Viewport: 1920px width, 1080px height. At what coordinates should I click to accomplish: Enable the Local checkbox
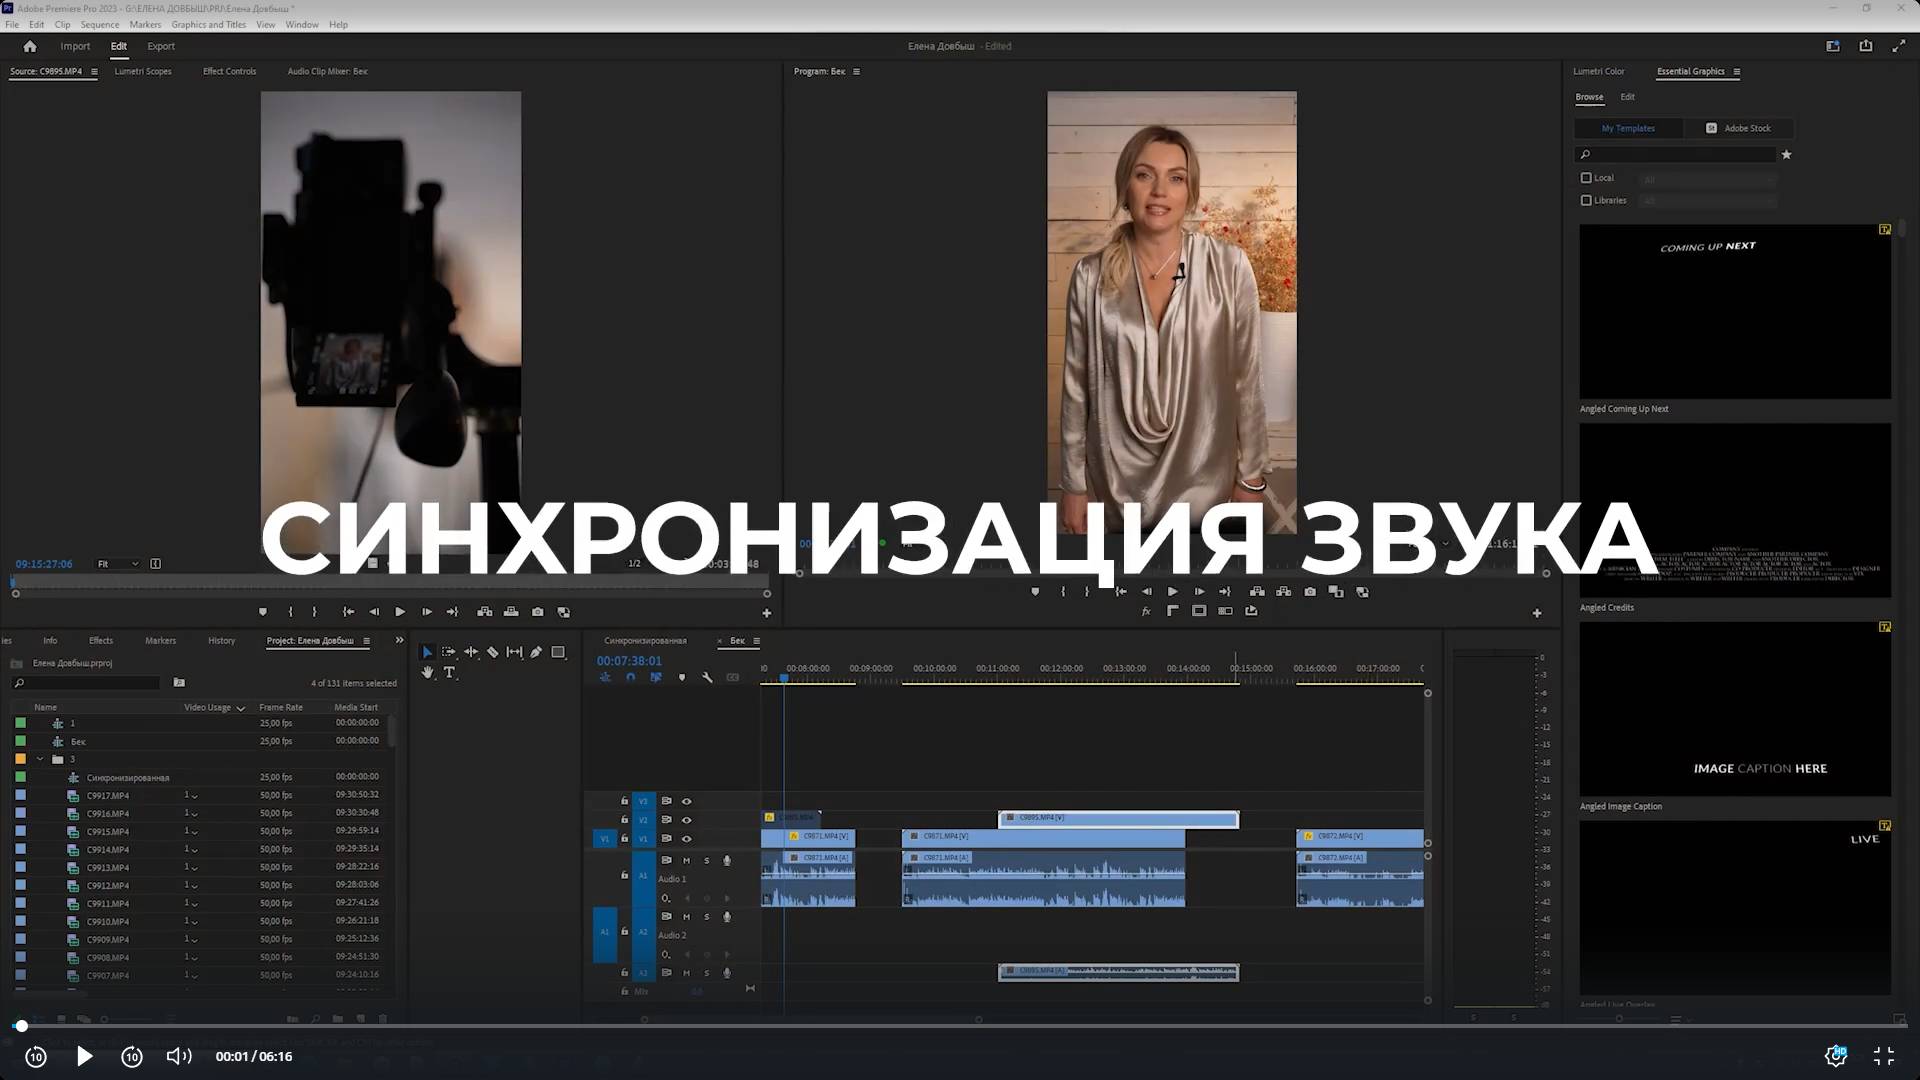[1586, 178]
